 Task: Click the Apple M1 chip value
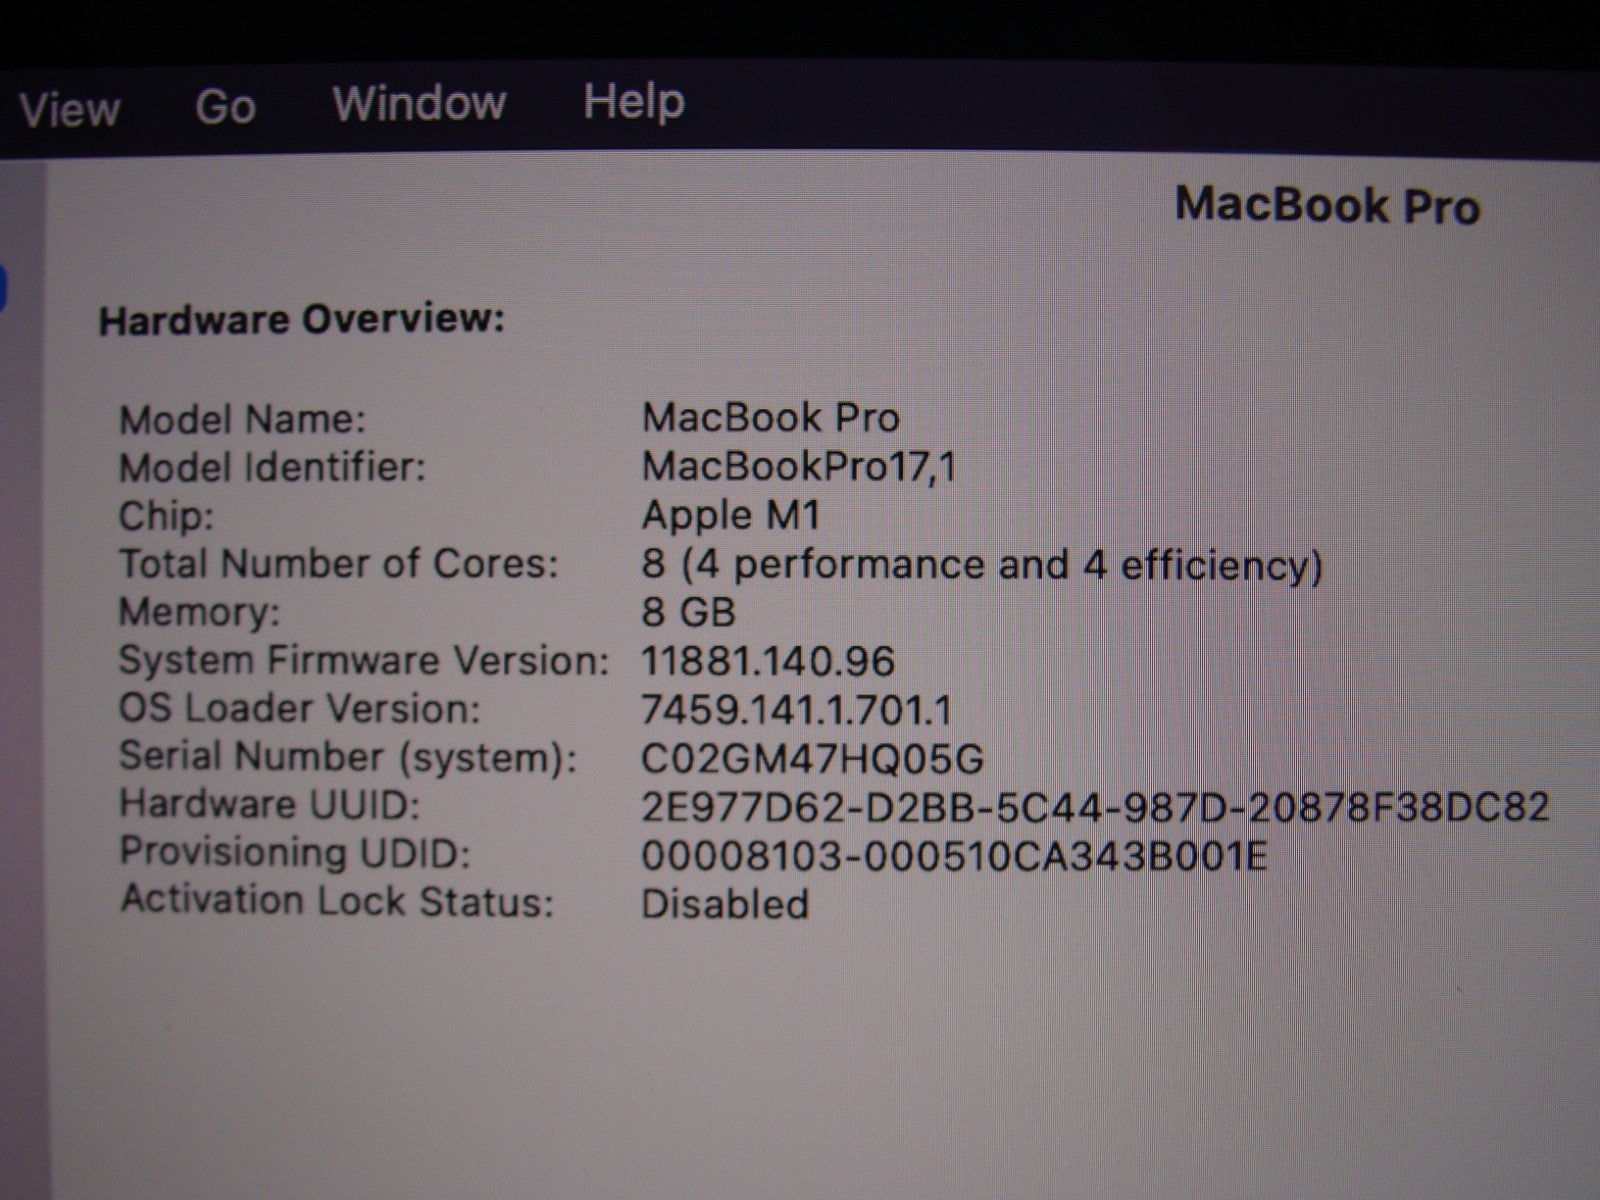[731, 515]
